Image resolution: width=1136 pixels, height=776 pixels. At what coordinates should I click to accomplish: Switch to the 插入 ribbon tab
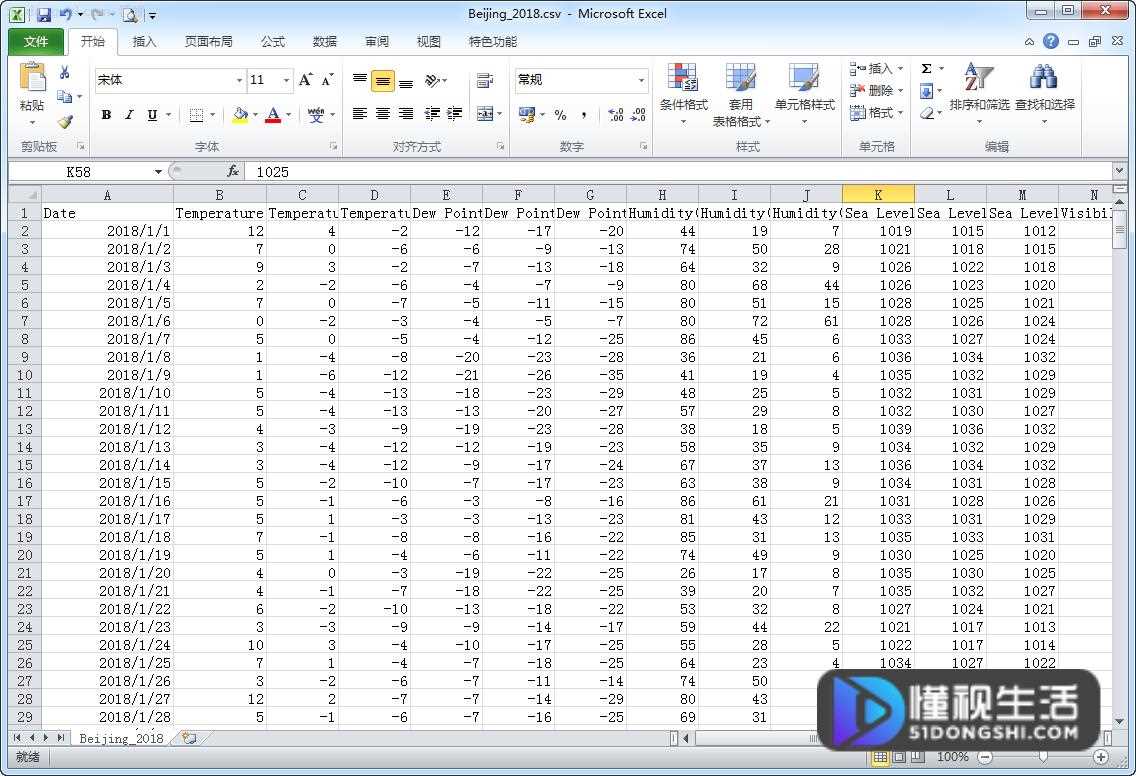click(x=144, y=41)
